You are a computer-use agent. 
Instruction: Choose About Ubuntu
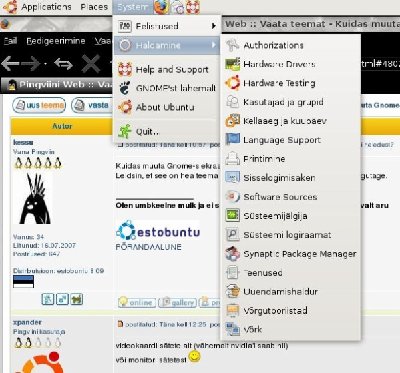pos(167,107)
